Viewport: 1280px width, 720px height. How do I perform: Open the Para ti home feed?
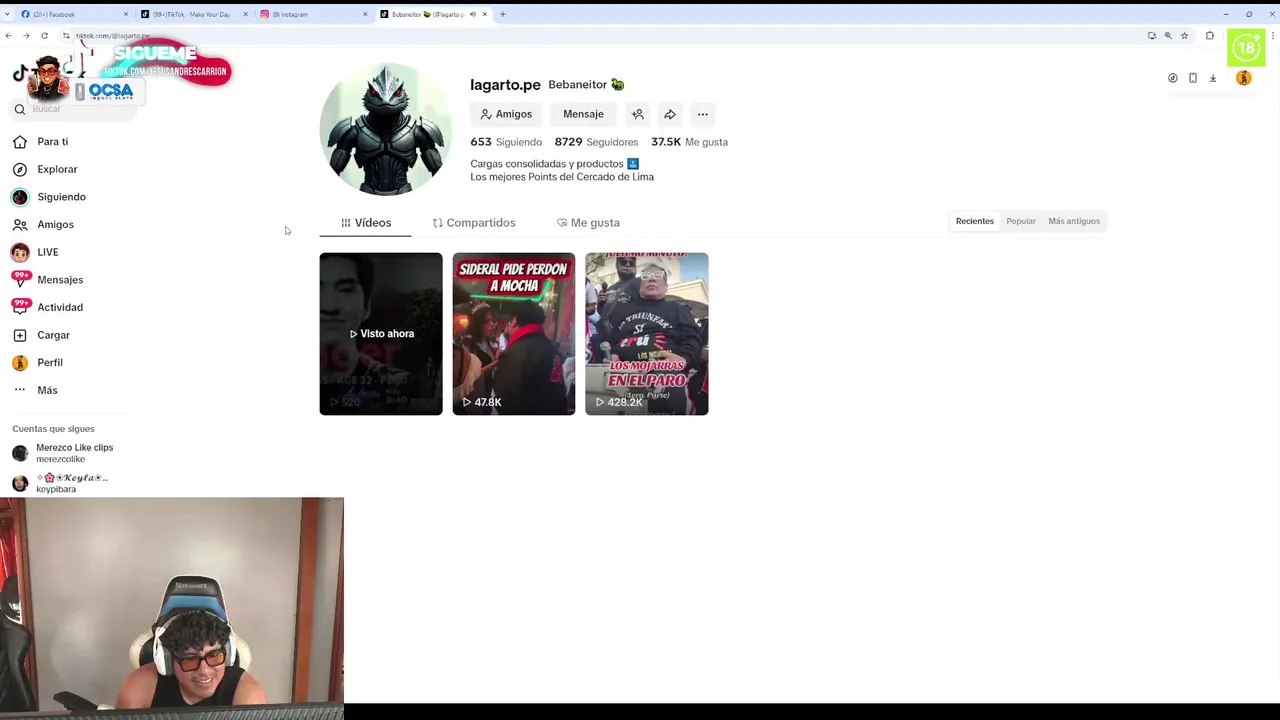point(53,142)
